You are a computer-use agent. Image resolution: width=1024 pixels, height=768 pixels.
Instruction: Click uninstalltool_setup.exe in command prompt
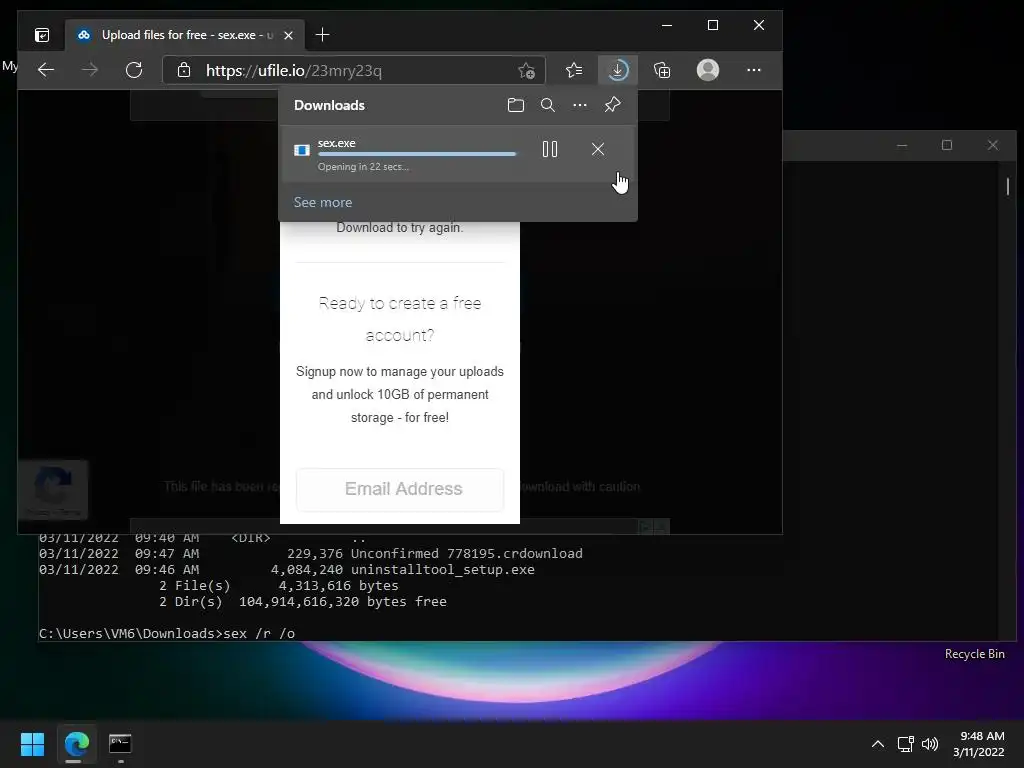click(443, 569)
